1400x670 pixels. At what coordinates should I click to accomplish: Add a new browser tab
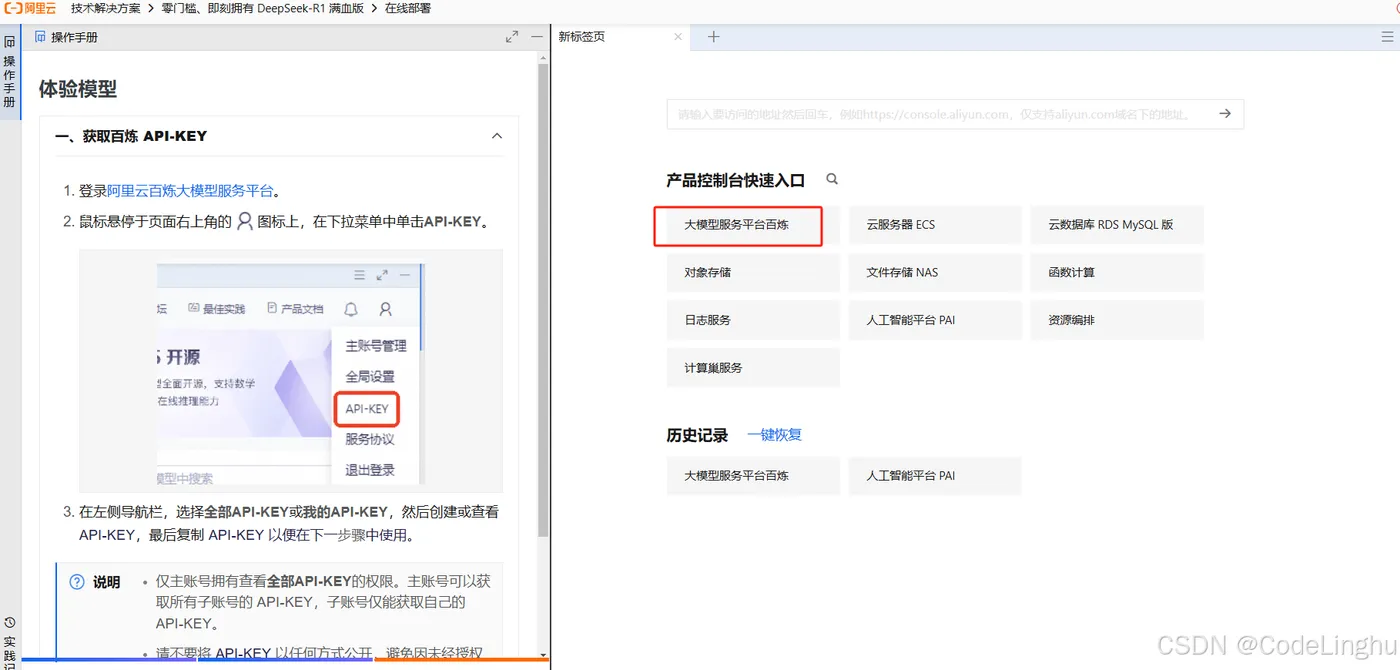tap(713, 37)
